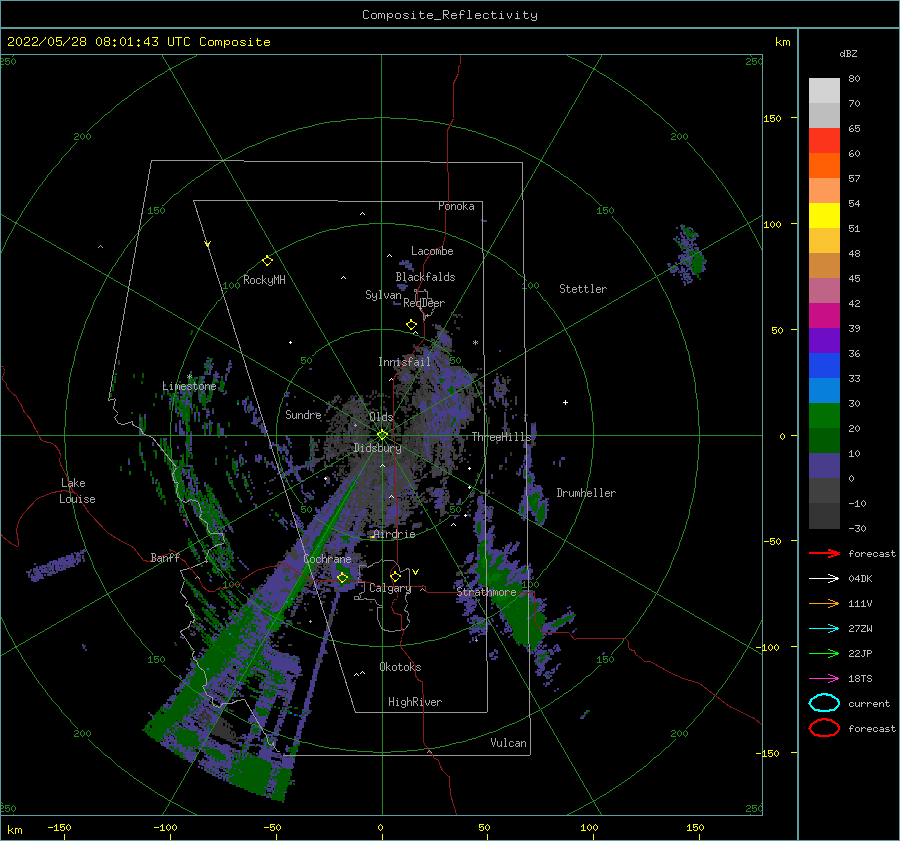Screen dimensions: 900x841
Task: Click the green echo cluster northeast of Stettler
Action: pyautogui.click(x=688, y=255)
